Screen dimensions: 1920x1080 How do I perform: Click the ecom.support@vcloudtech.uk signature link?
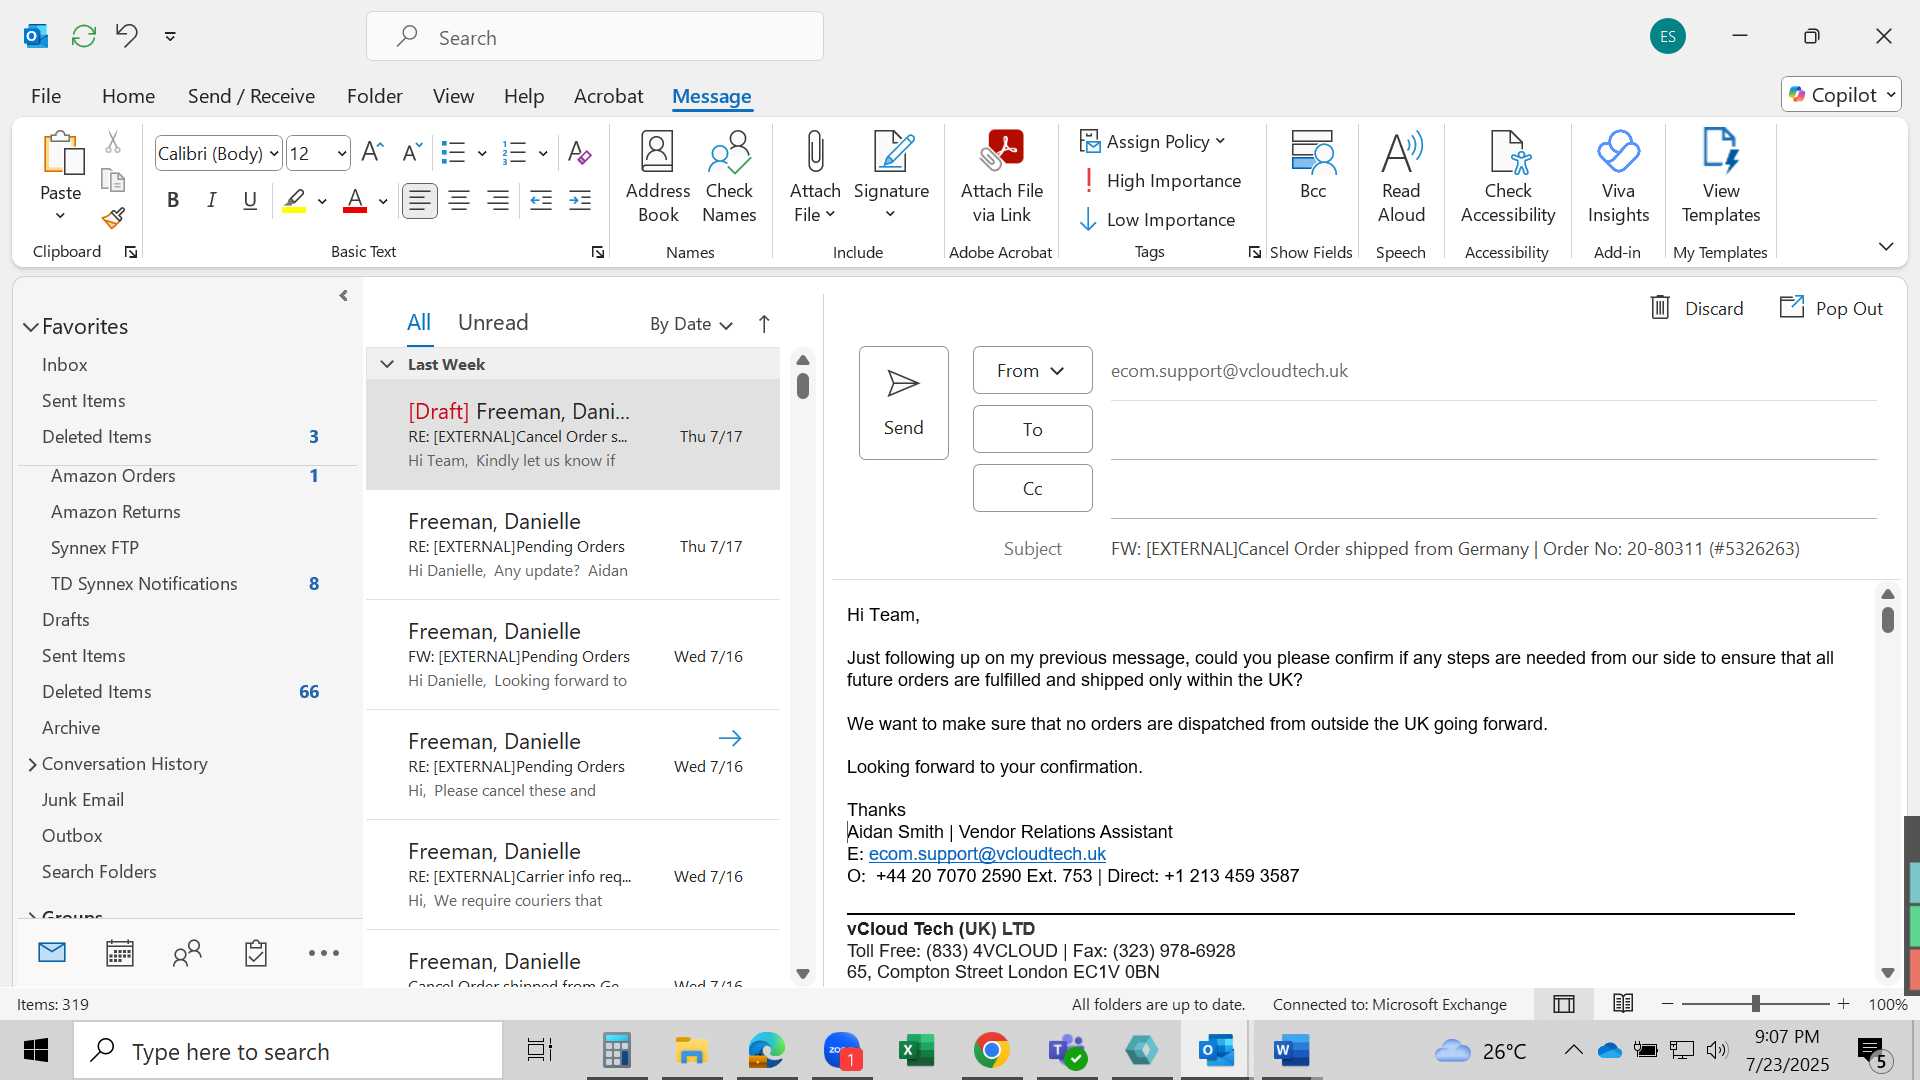[987, 854]
